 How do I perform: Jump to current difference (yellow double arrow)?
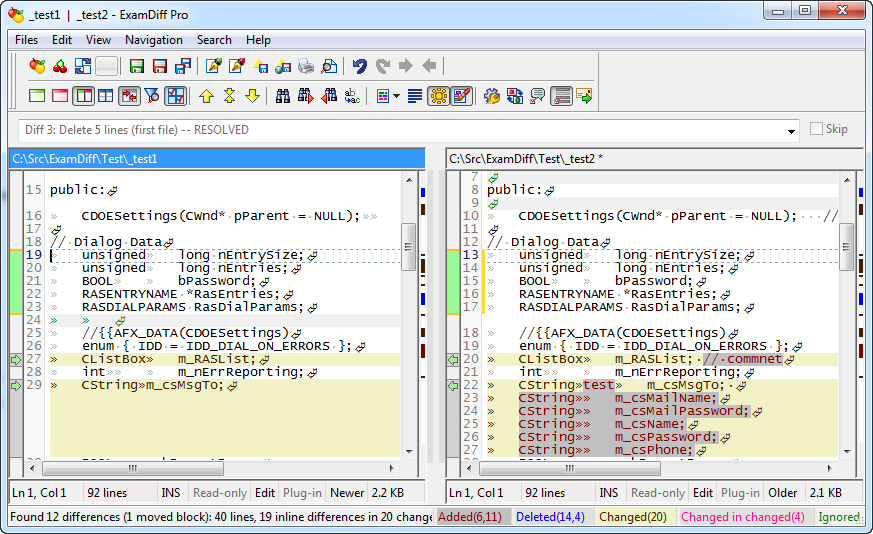229,96
